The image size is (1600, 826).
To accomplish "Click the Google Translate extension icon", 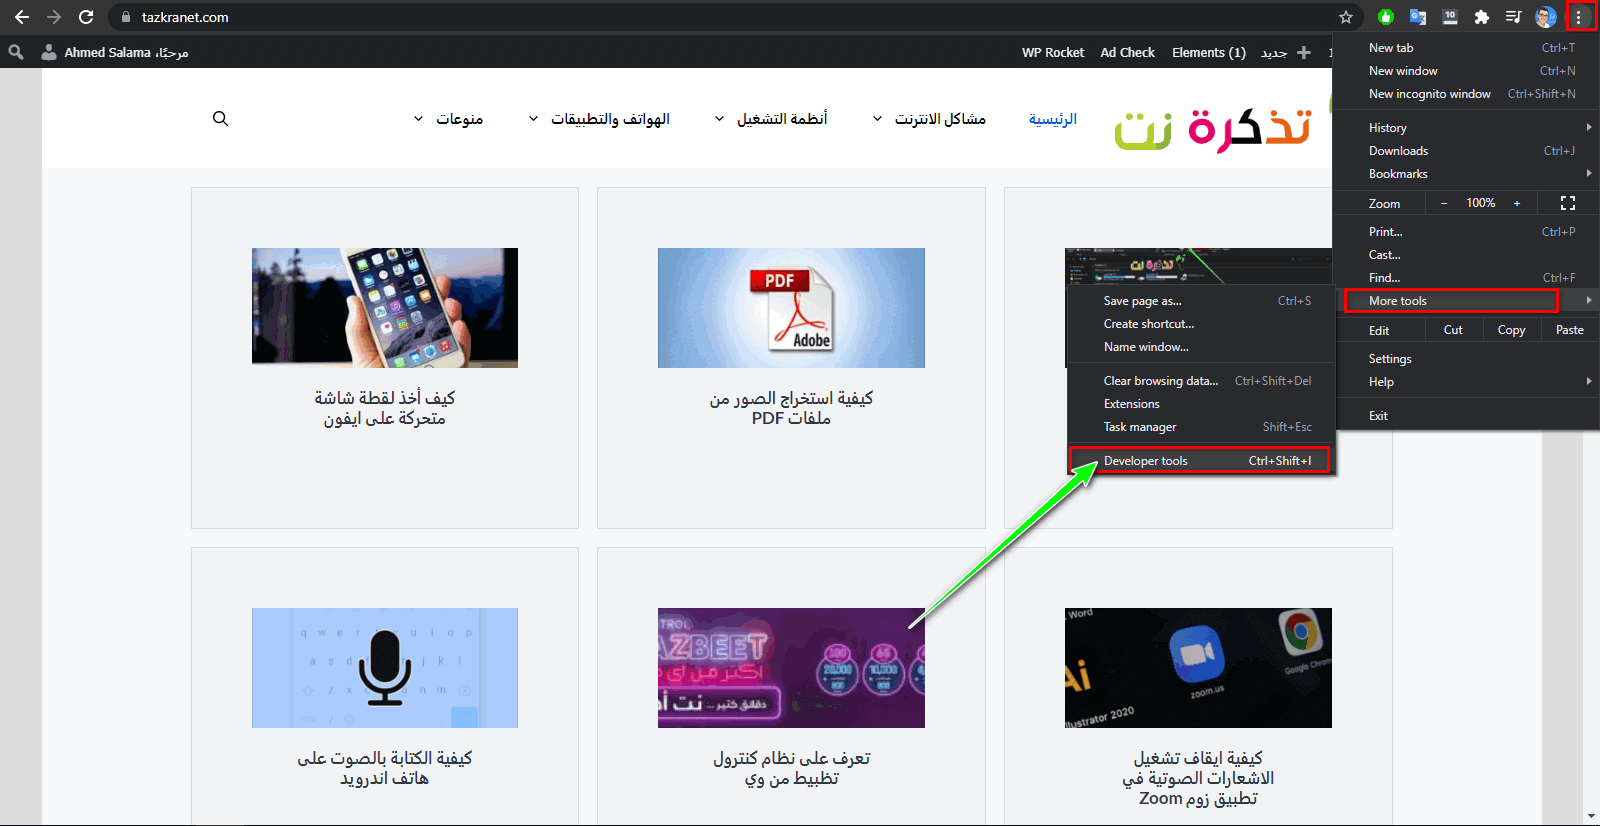I will pyautogui.click(x=1417, y=17).
